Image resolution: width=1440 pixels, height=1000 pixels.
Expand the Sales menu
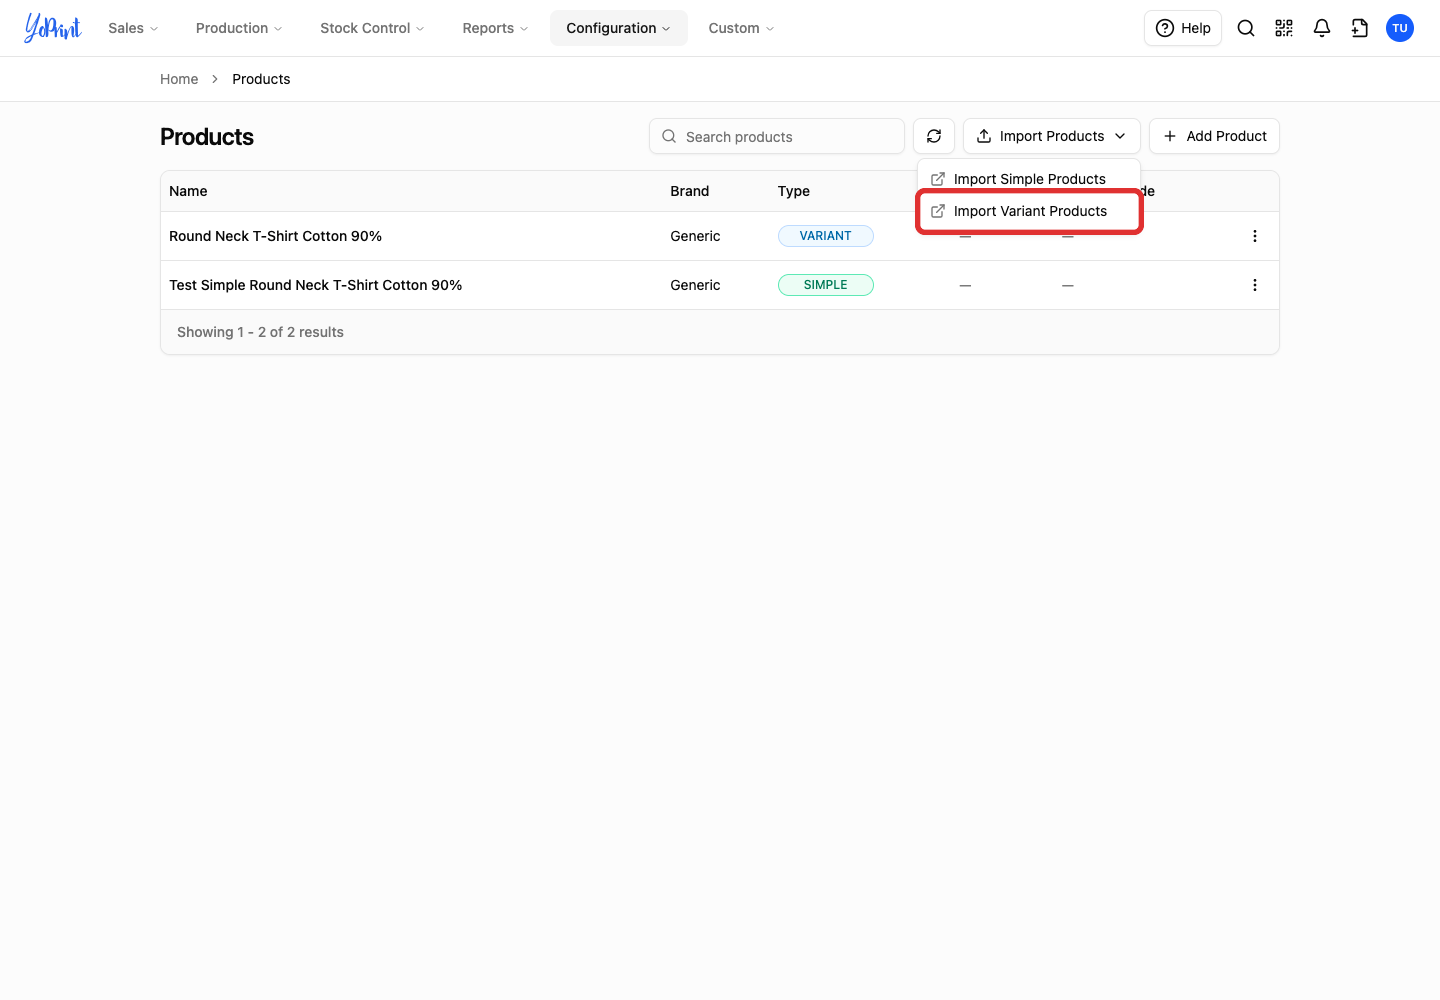(x=133, y=28)
